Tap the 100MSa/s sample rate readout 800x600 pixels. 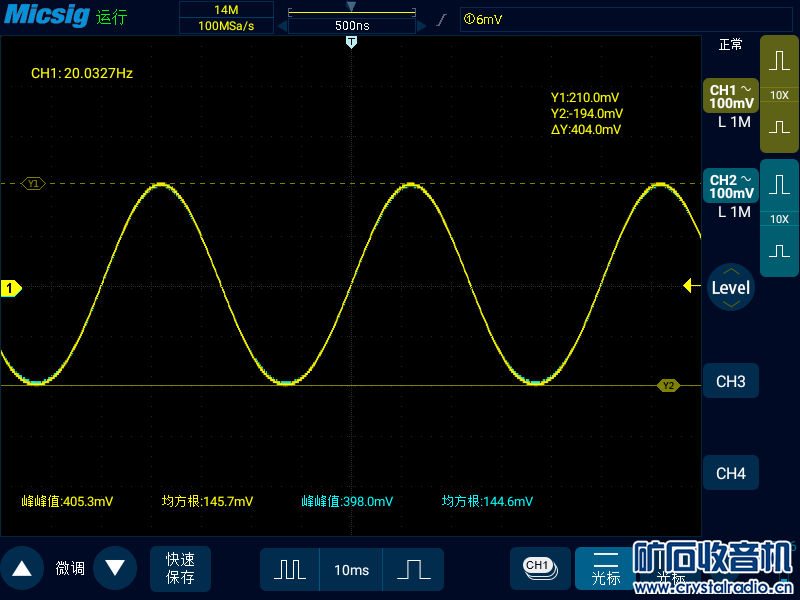tap(226, 26)
